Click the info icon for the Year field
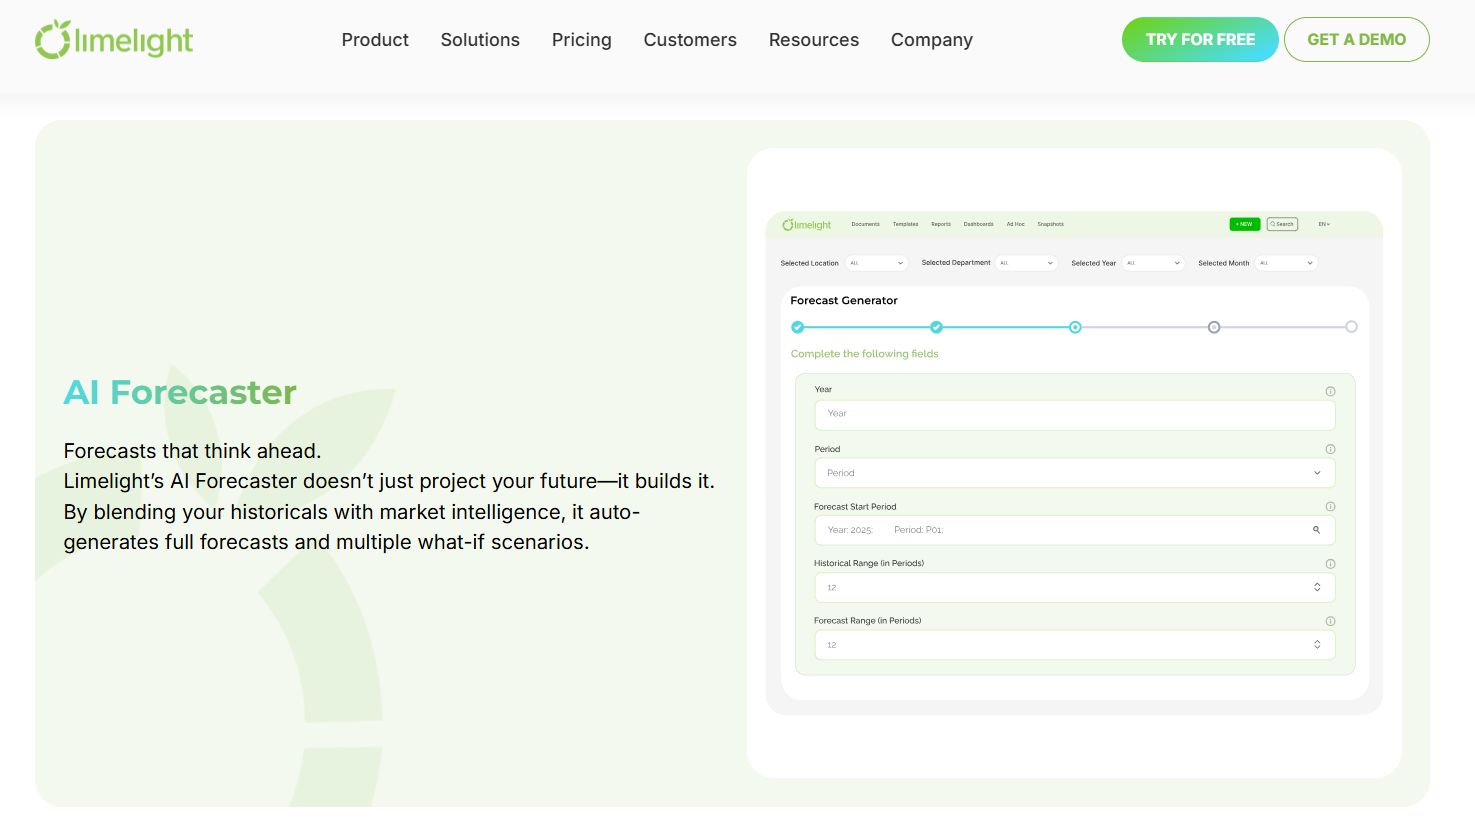The height and width of the screenshot is (826, 1475). (1330, 391)
